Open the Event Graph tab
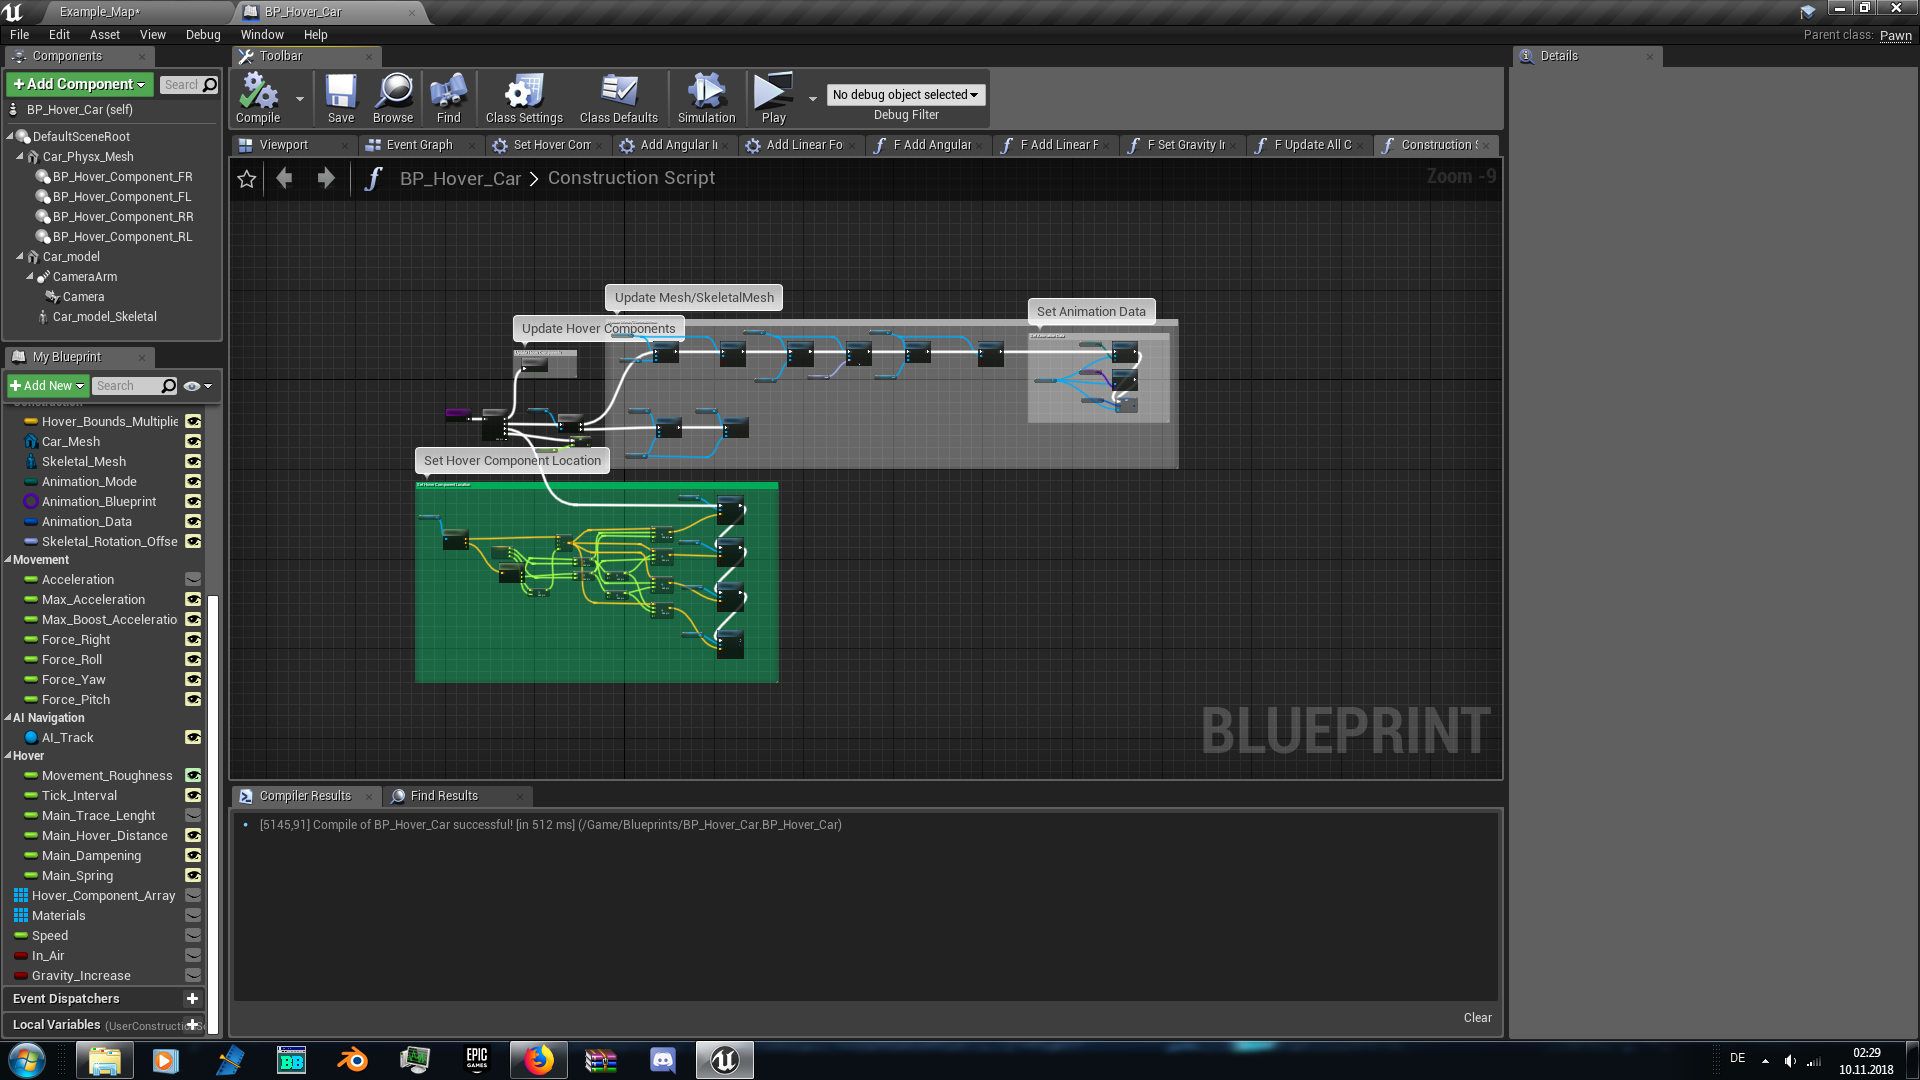Screen dimensions: 1920x1080 tap(417, 145)
